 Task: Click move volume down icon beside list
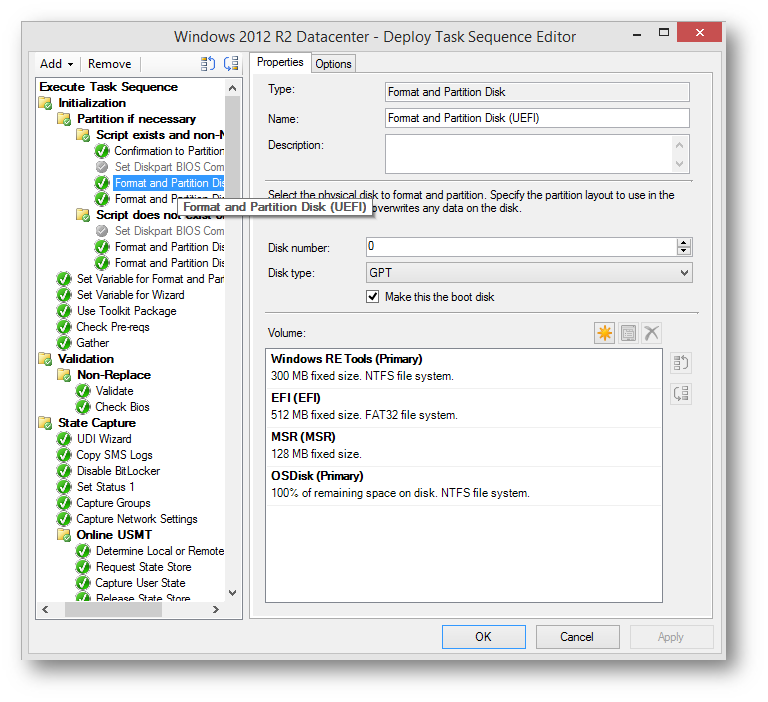[x=681, y=393]
